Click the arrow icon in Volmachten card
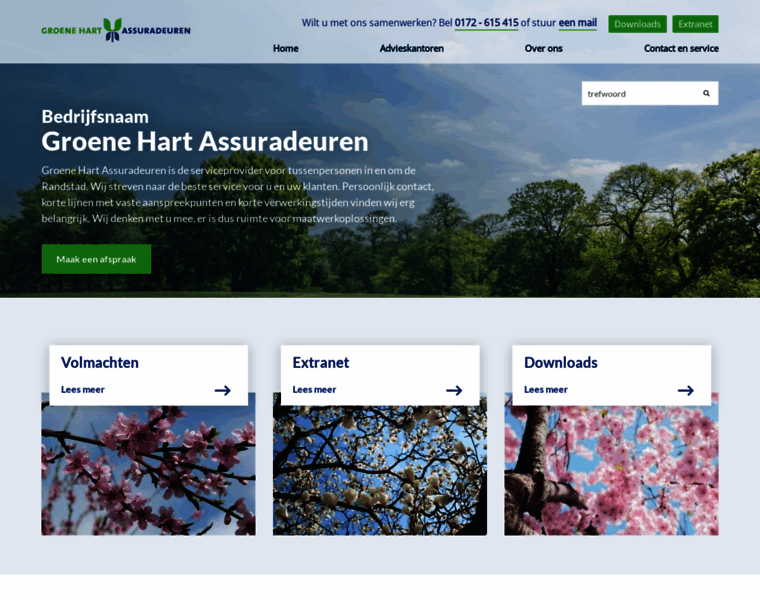760x600 pixels. (x=222, y=390)
